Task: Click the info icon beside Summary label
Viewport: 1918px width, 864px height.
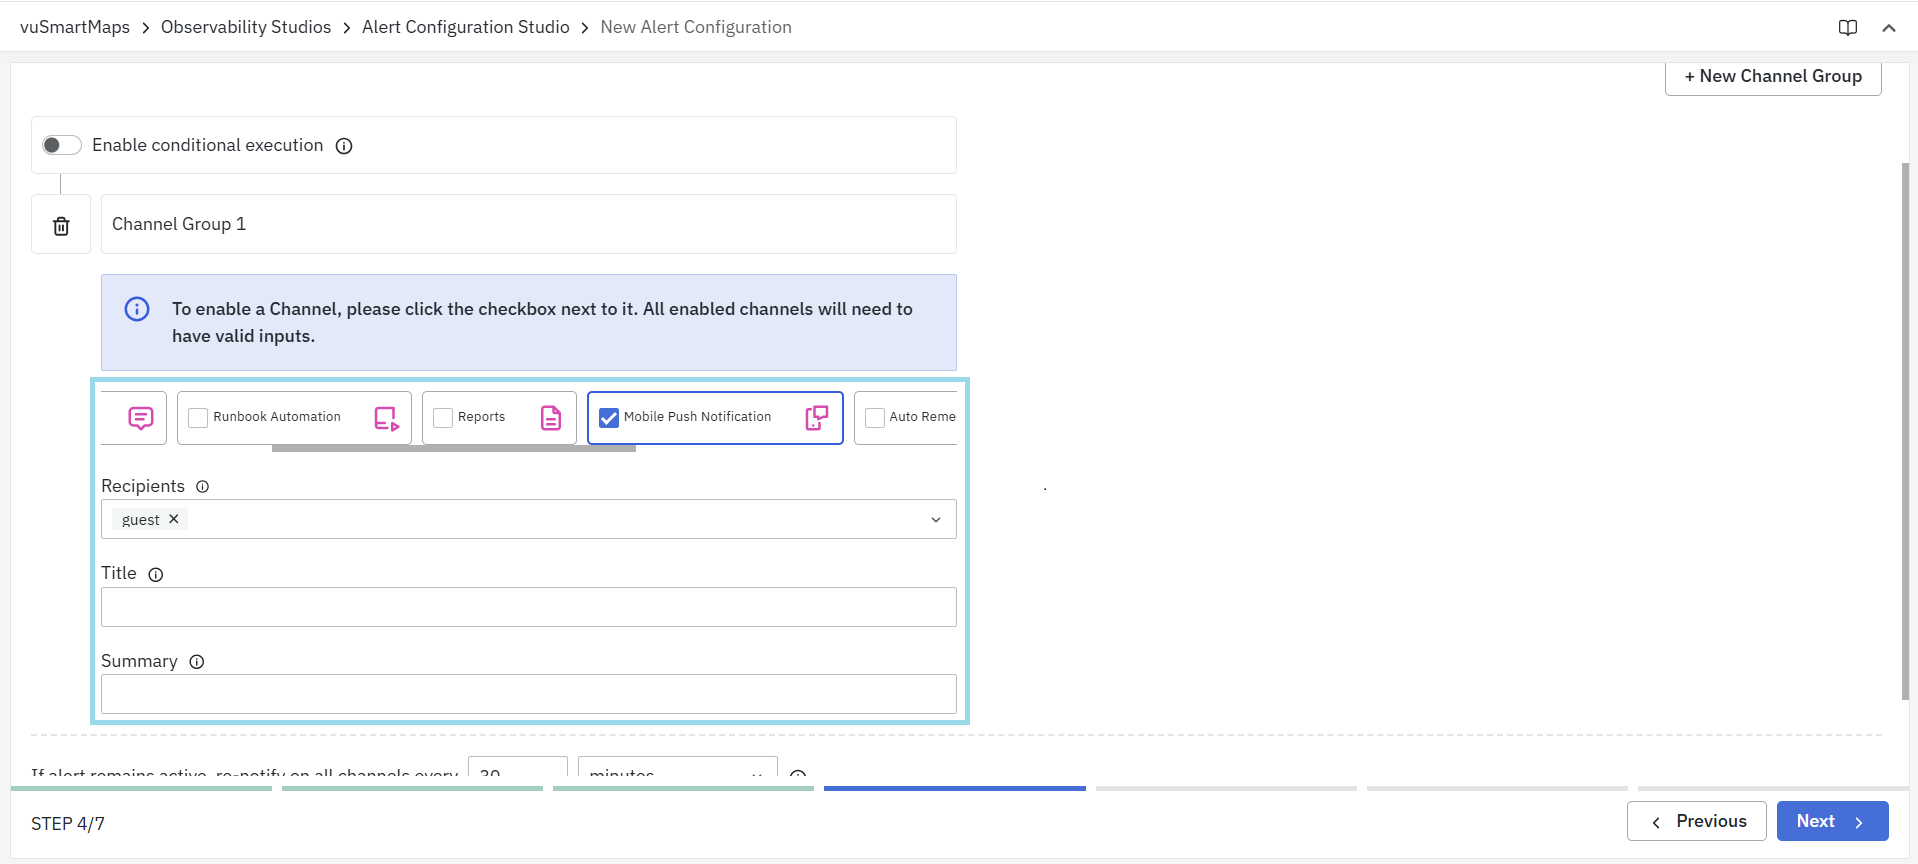Action: (197, 662)
